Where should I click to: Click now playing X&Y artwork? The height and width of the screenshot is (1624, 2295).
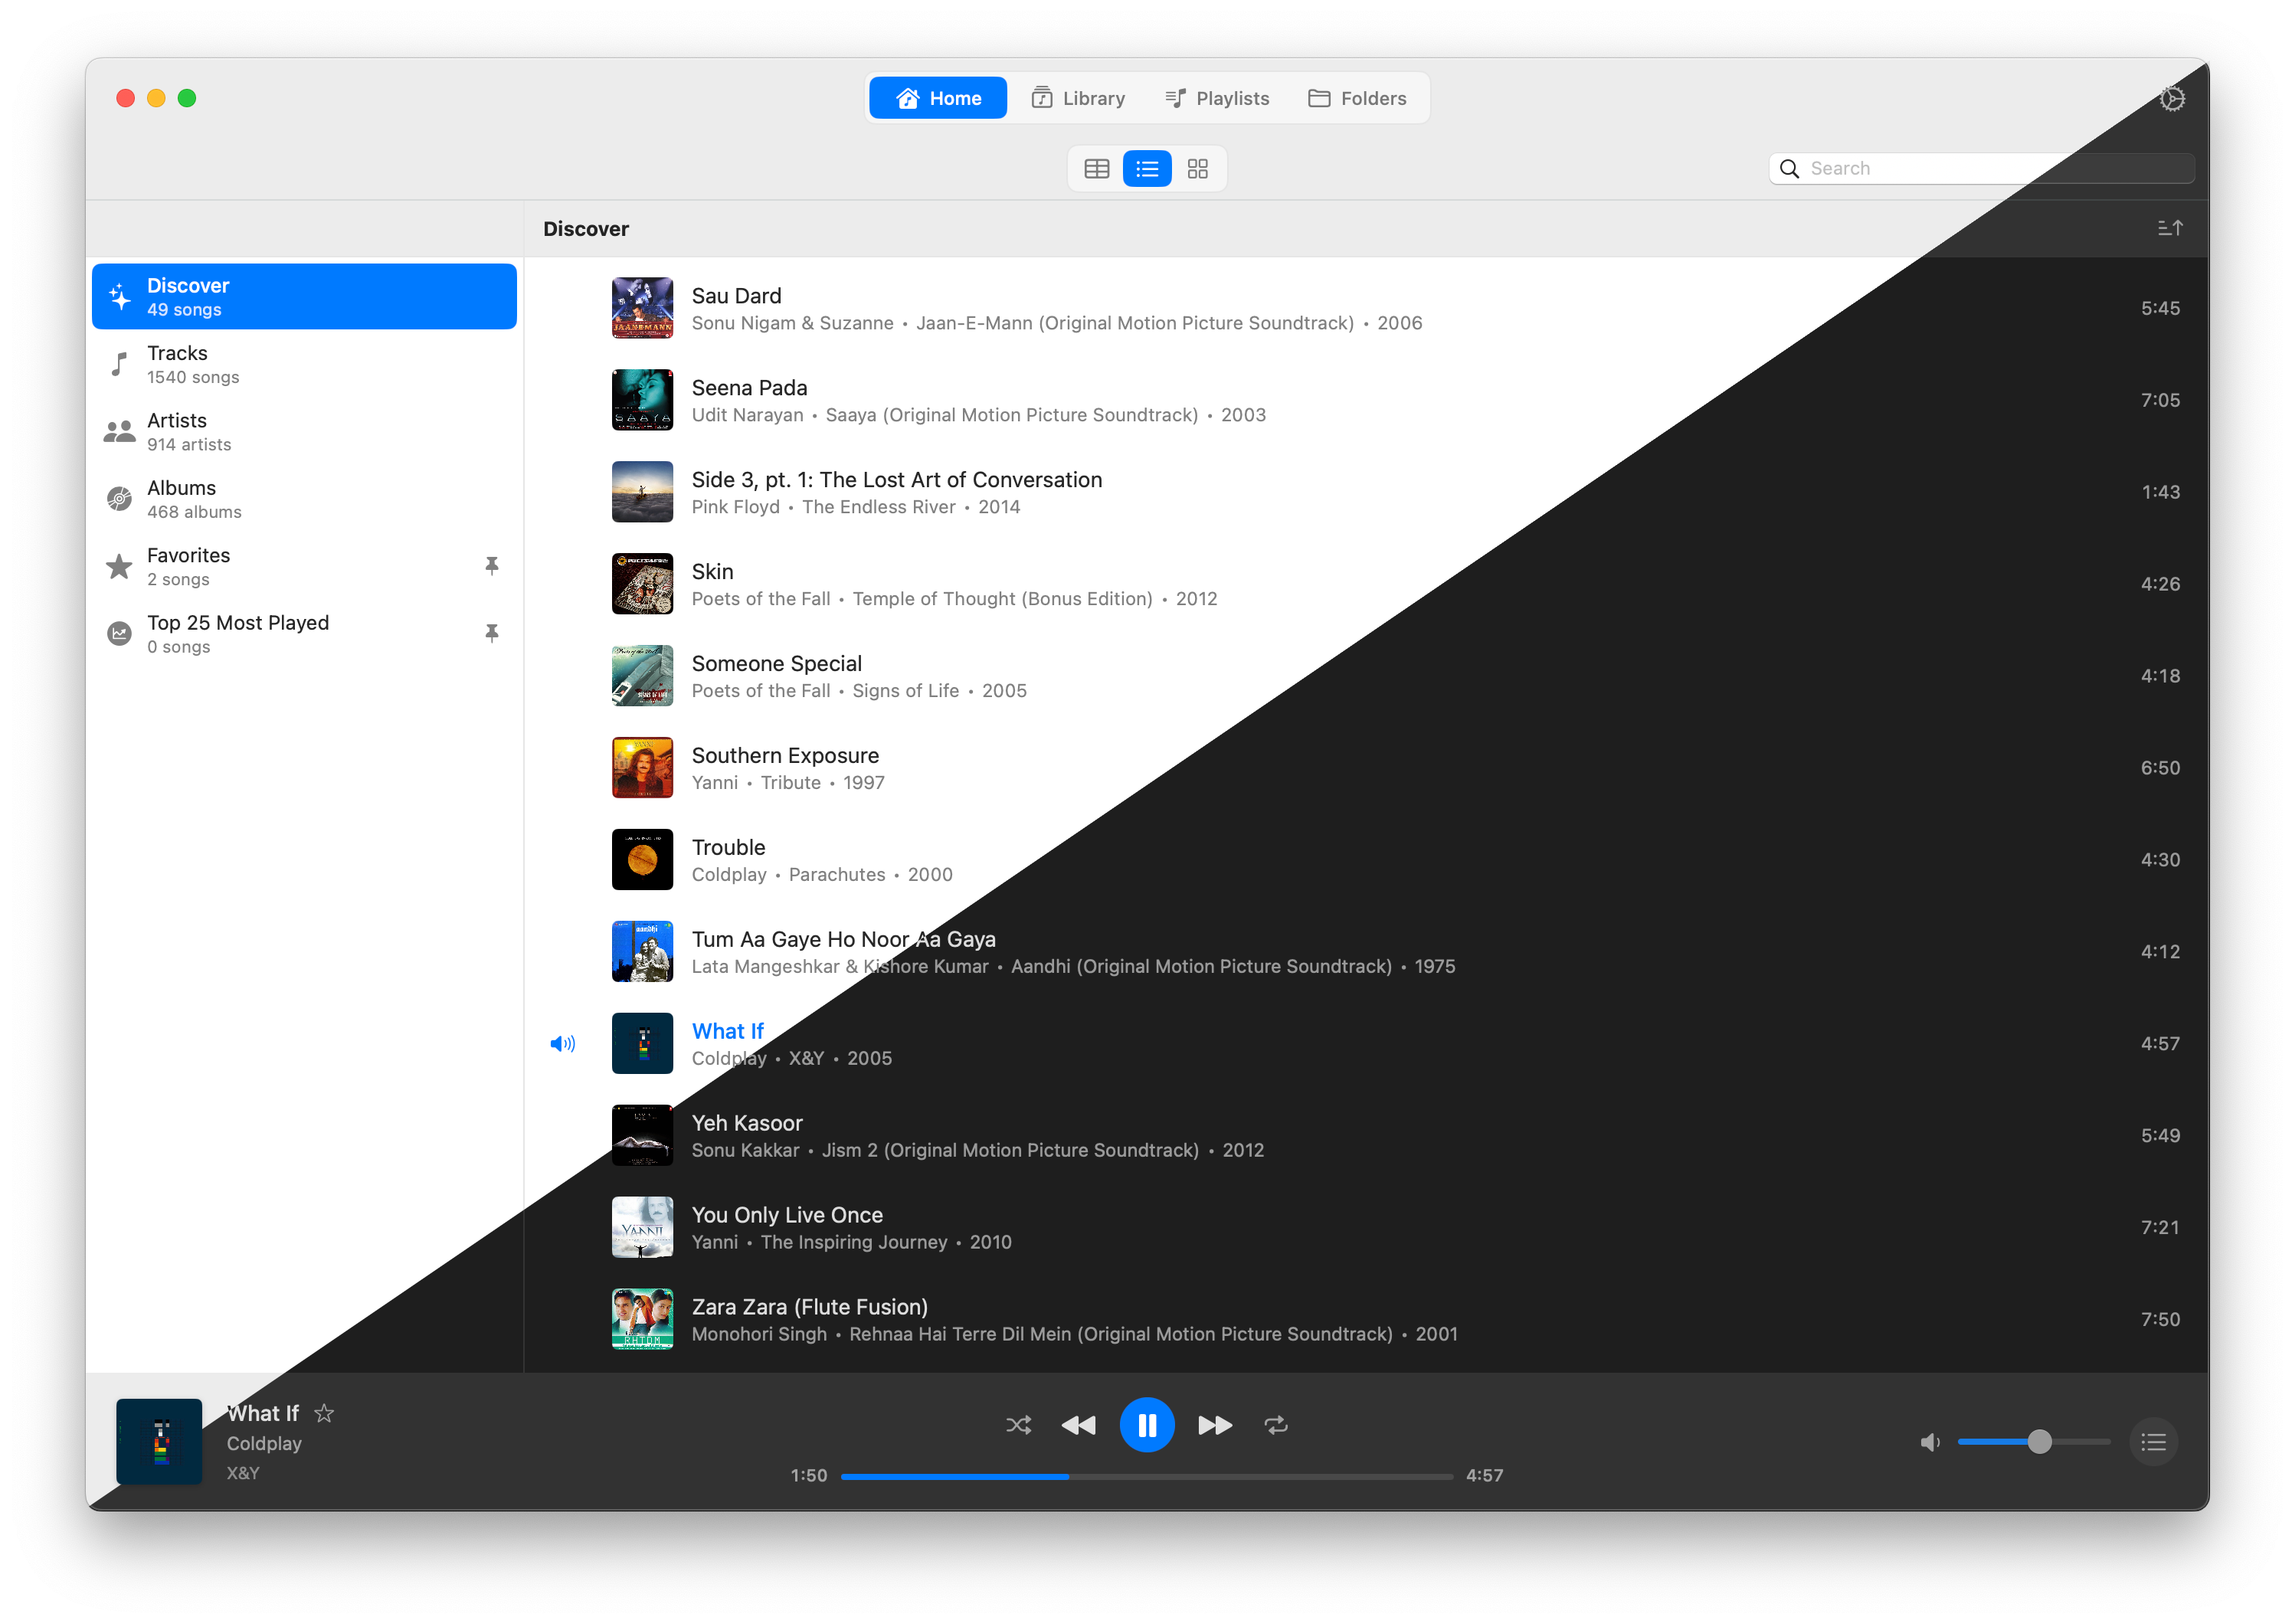pyautogui.click(x=159, y=1441)
